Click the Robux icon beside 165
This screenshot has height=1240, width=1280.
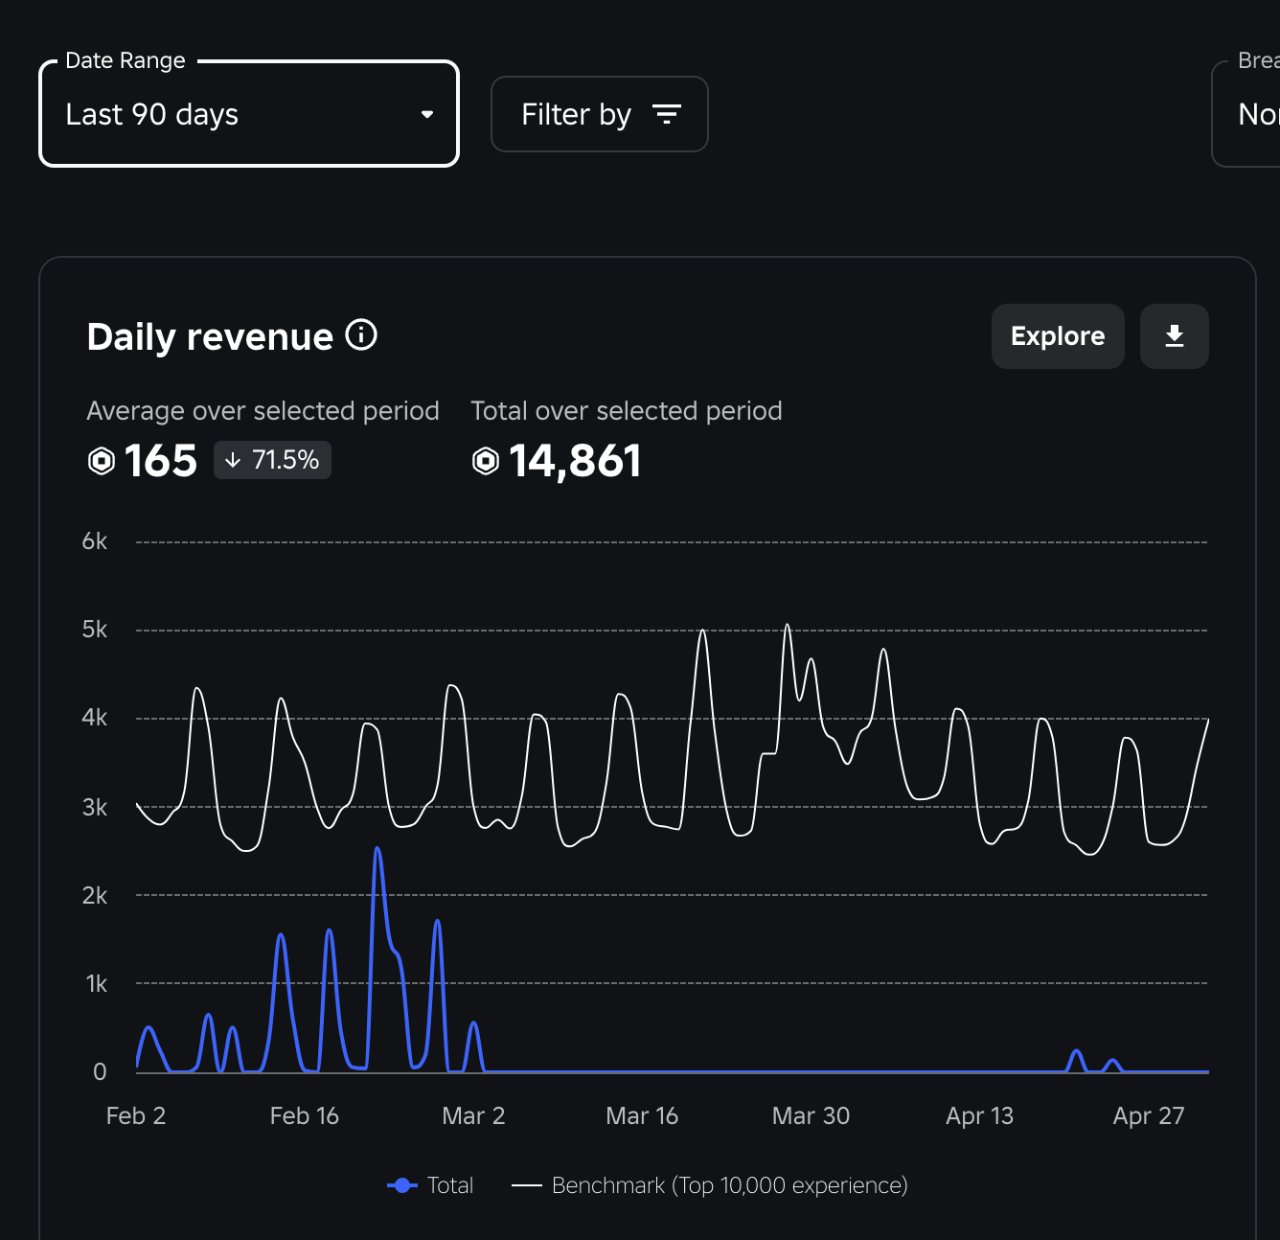[x=101, y=461]
